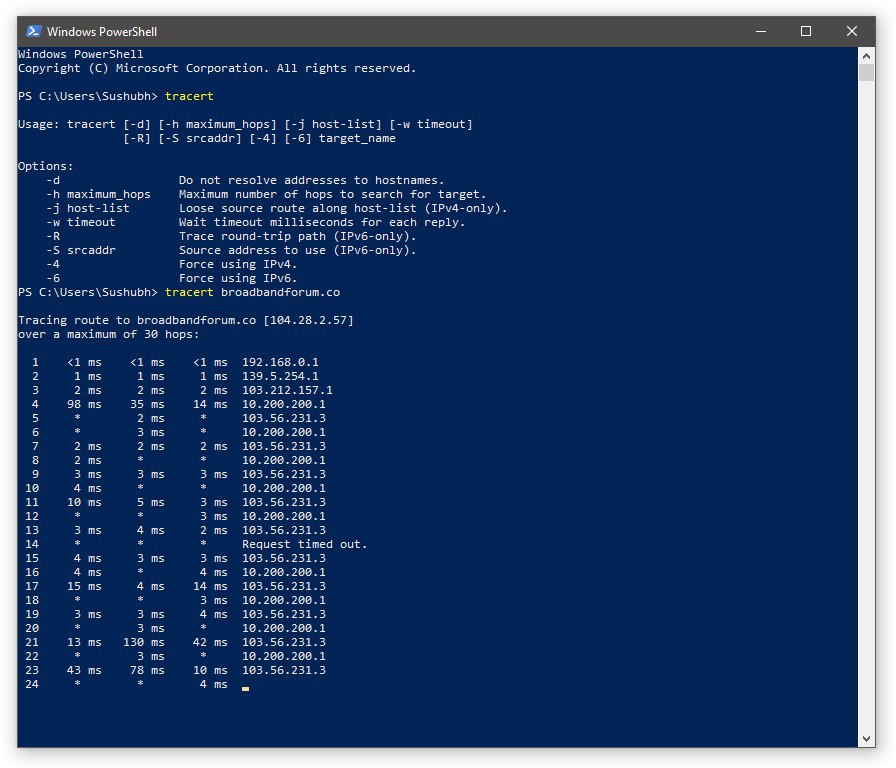Click the "Windows PowerShell" title bar text
The height and width of the screenshot is (768, 896).
(x=102, y=31)
